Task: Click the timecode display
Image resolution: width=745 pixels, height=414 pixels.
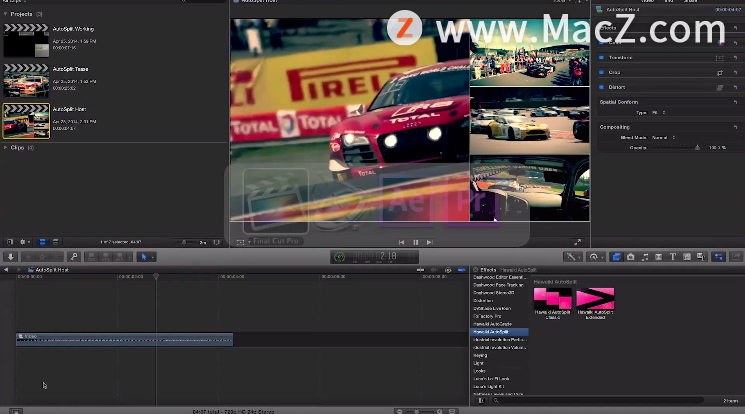Action: tap(374, 257)
